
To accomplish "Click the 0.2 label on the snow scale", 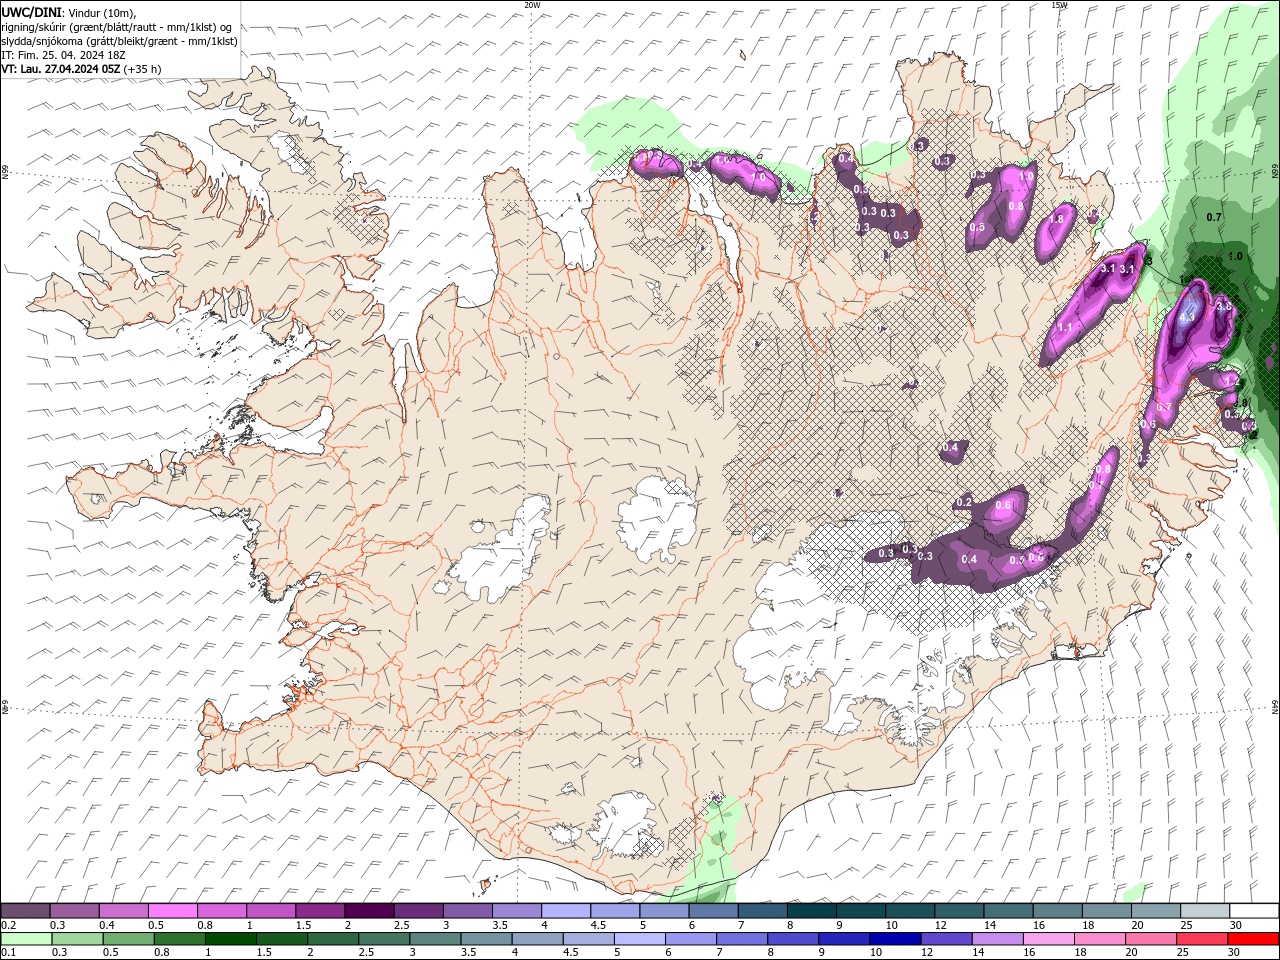I will pos(8,925).
